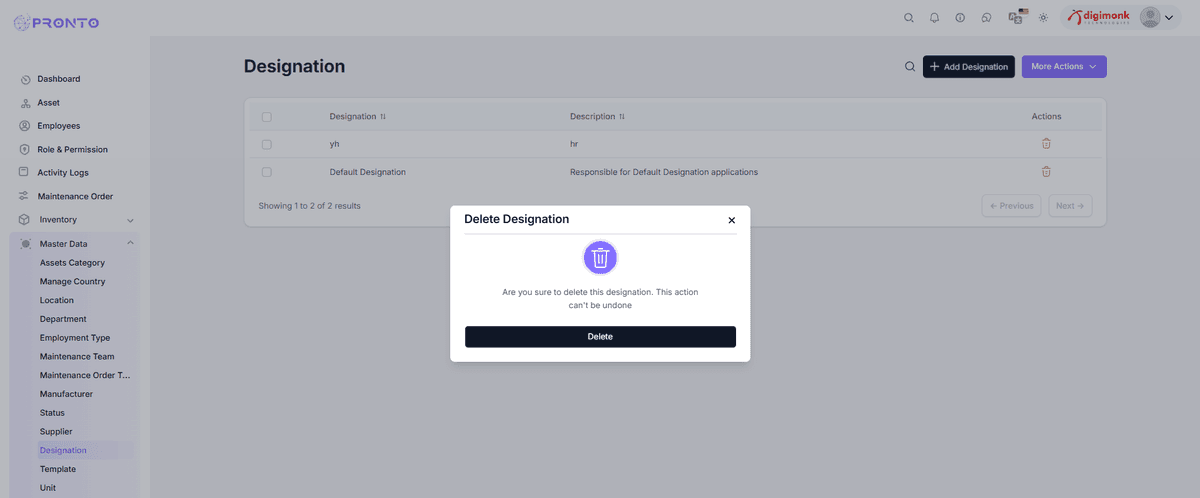
Task: Click the info icon in top bar
Action: pyautogui.click(x=960, y=18)
